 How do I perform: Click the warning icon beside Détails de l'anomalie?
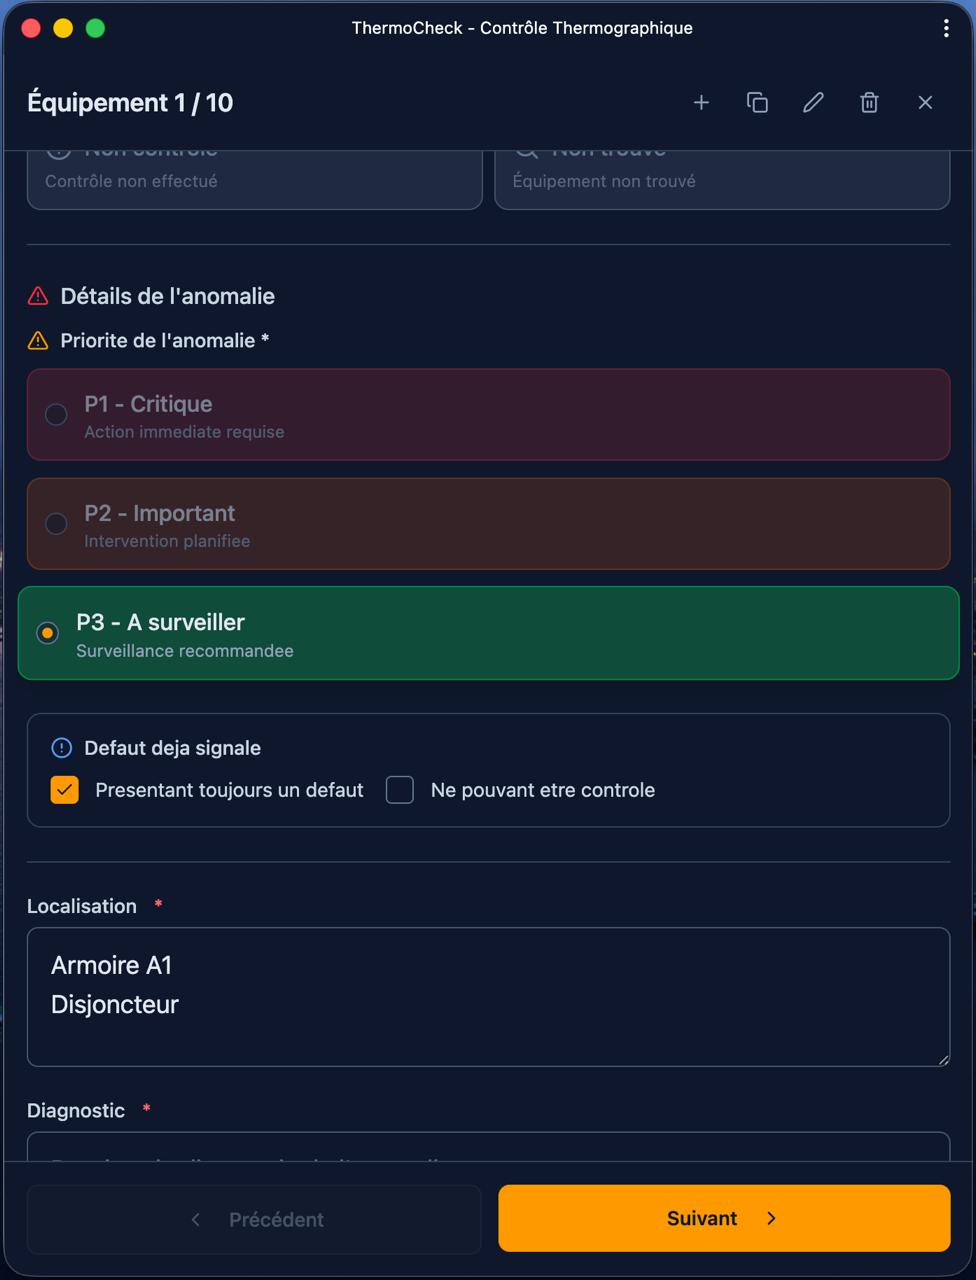coord(38,296)
